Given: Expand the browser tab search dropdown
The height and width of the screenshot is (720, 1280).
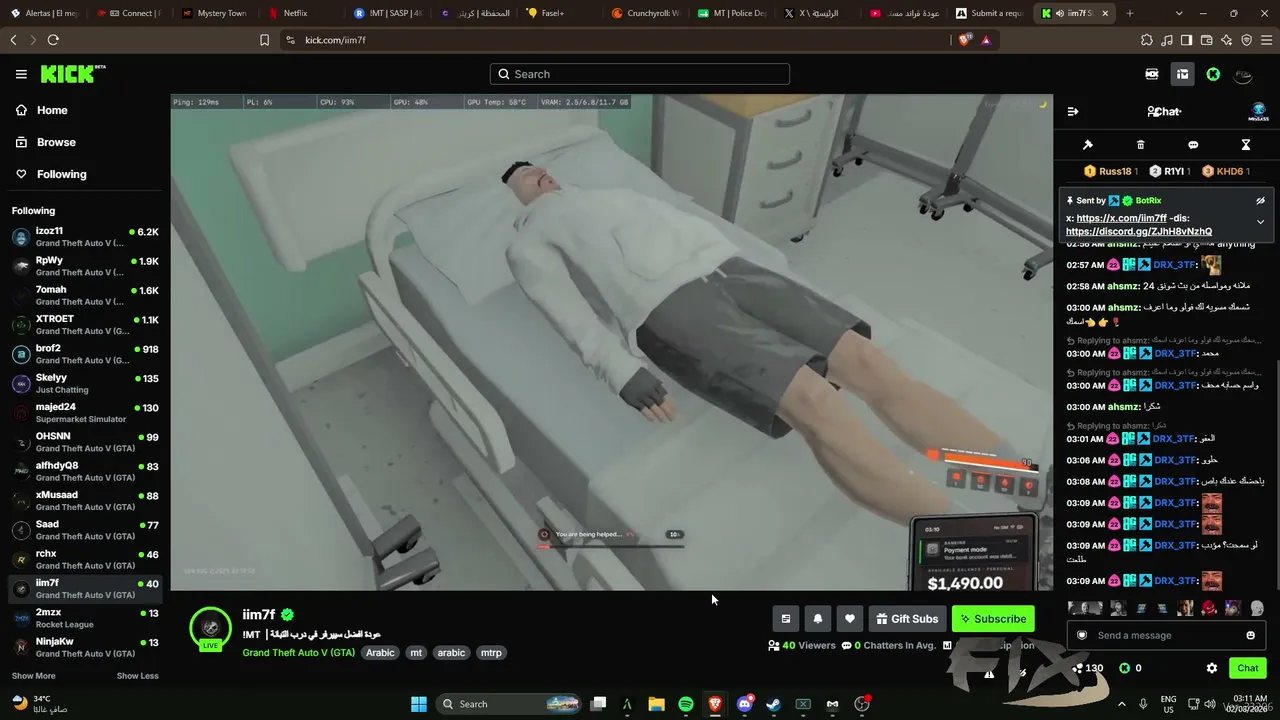Looking at the screenshot, I should tap(1177, 13).
